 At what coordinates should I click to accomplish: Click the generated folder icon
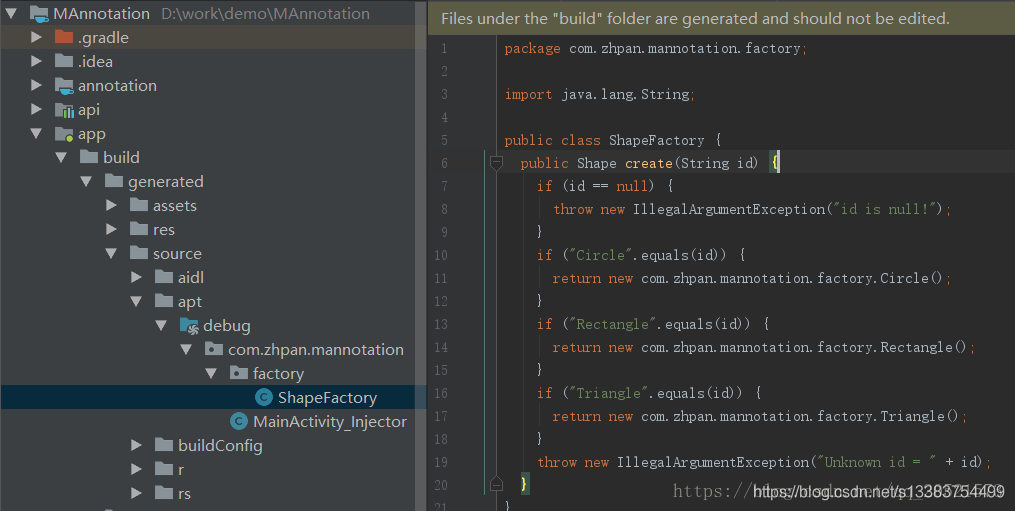(114, 181)
